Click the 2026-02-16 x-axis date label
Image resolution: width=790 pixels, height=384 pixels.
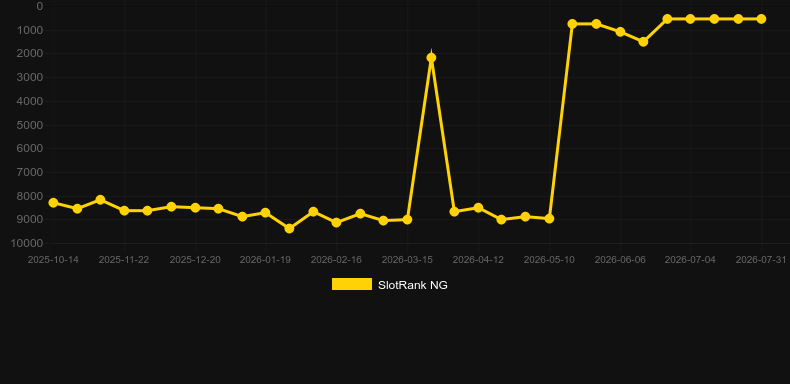pyautogui.click(x=336, y=260)
